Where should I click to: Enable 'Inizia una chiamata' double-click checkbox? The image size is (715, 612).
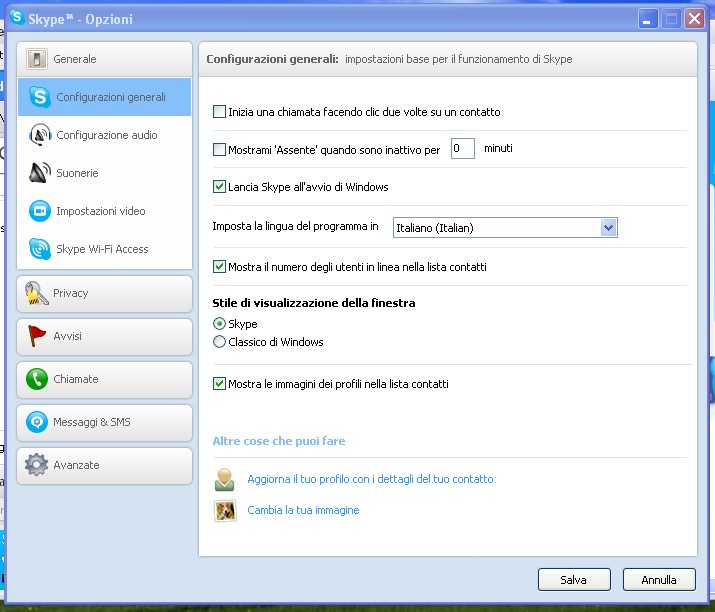coord(220,112)
